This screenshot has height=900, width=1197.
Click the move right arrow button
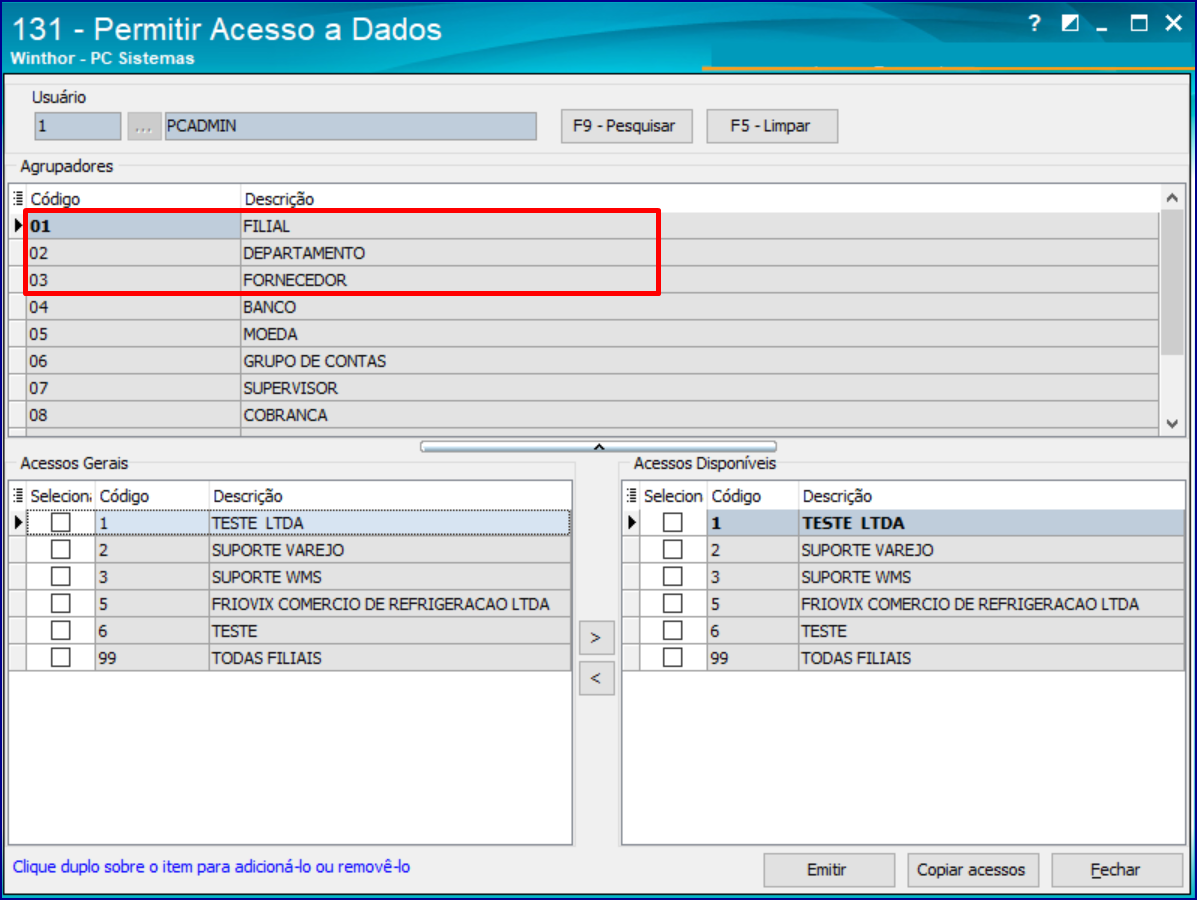click(x=596, y=637)
